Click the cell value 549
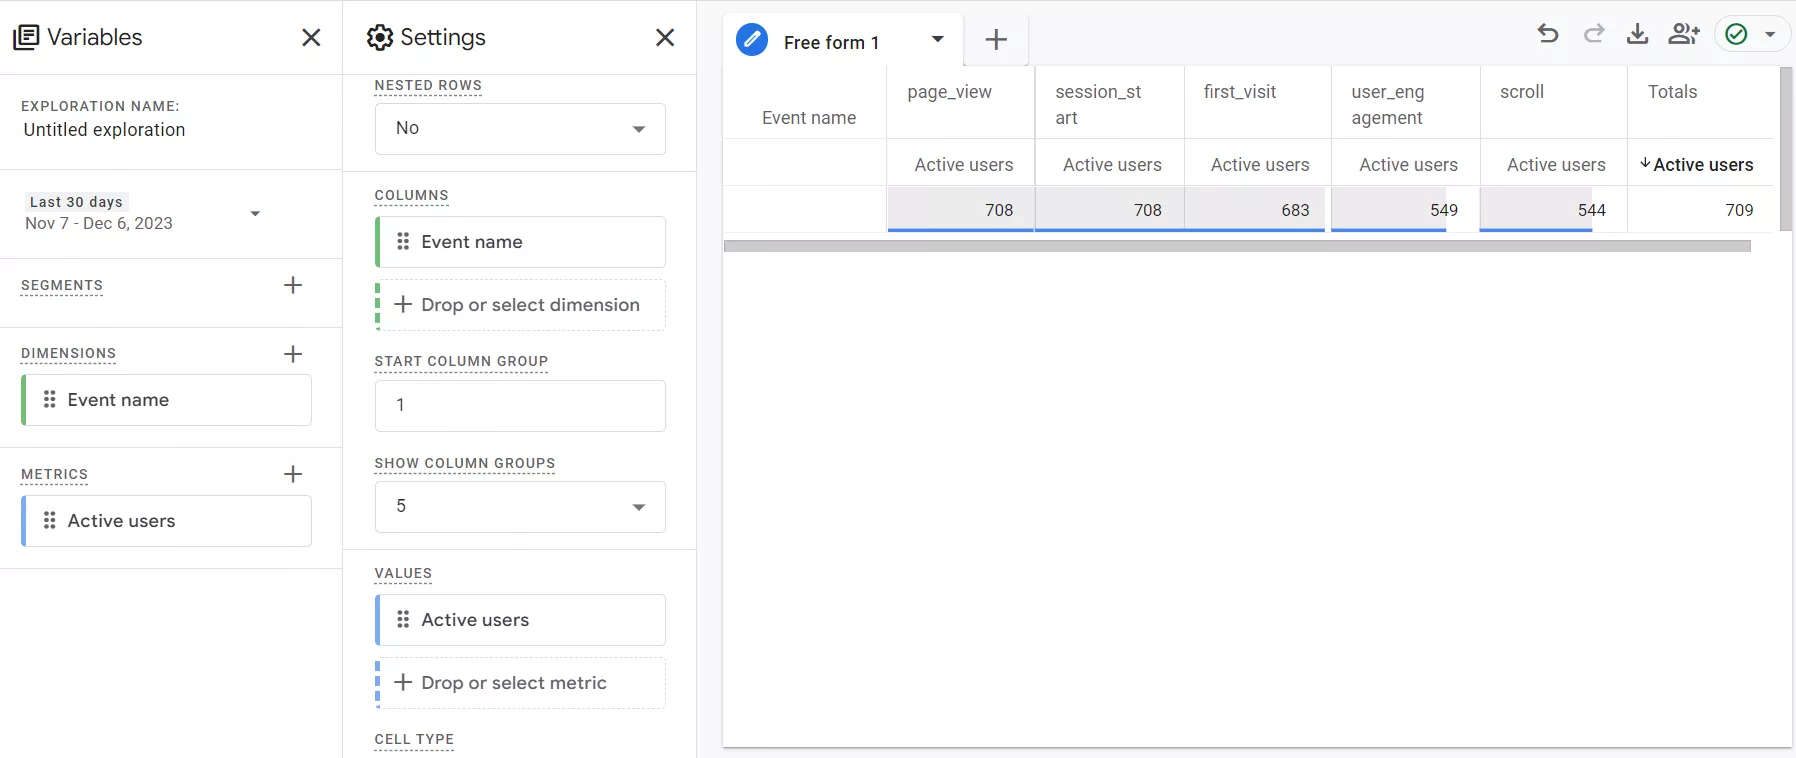Image resolution: width=1796 pixels, height=758 pixels. (x=1444, y=210)
